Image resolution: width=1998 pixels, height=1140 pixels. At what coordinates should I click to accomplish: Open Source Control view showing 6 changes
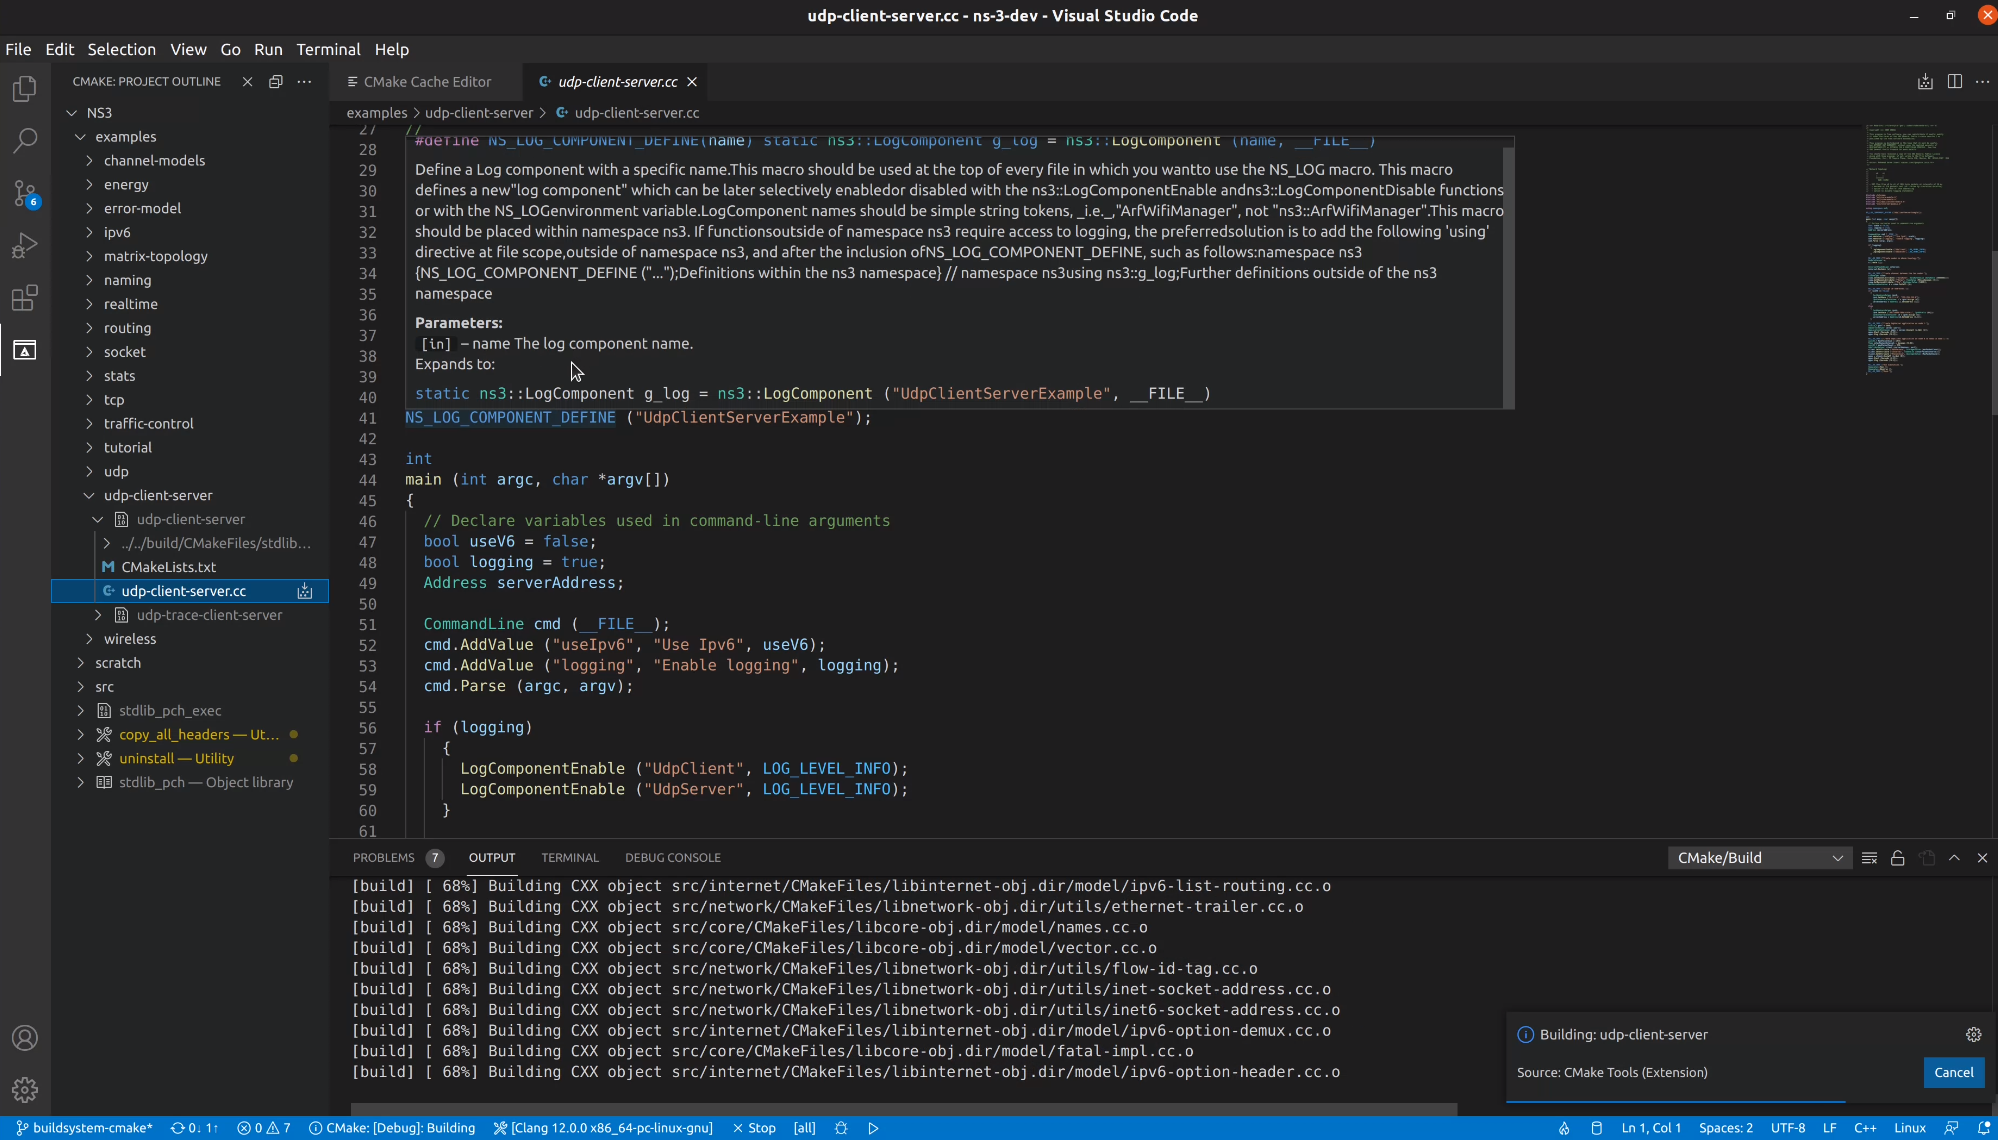[24, 193]
